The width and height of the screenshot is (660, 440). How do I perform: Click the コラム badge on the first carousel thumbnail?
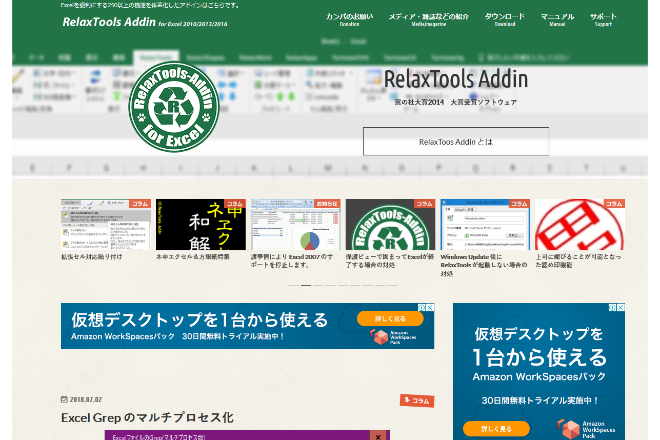140,203
